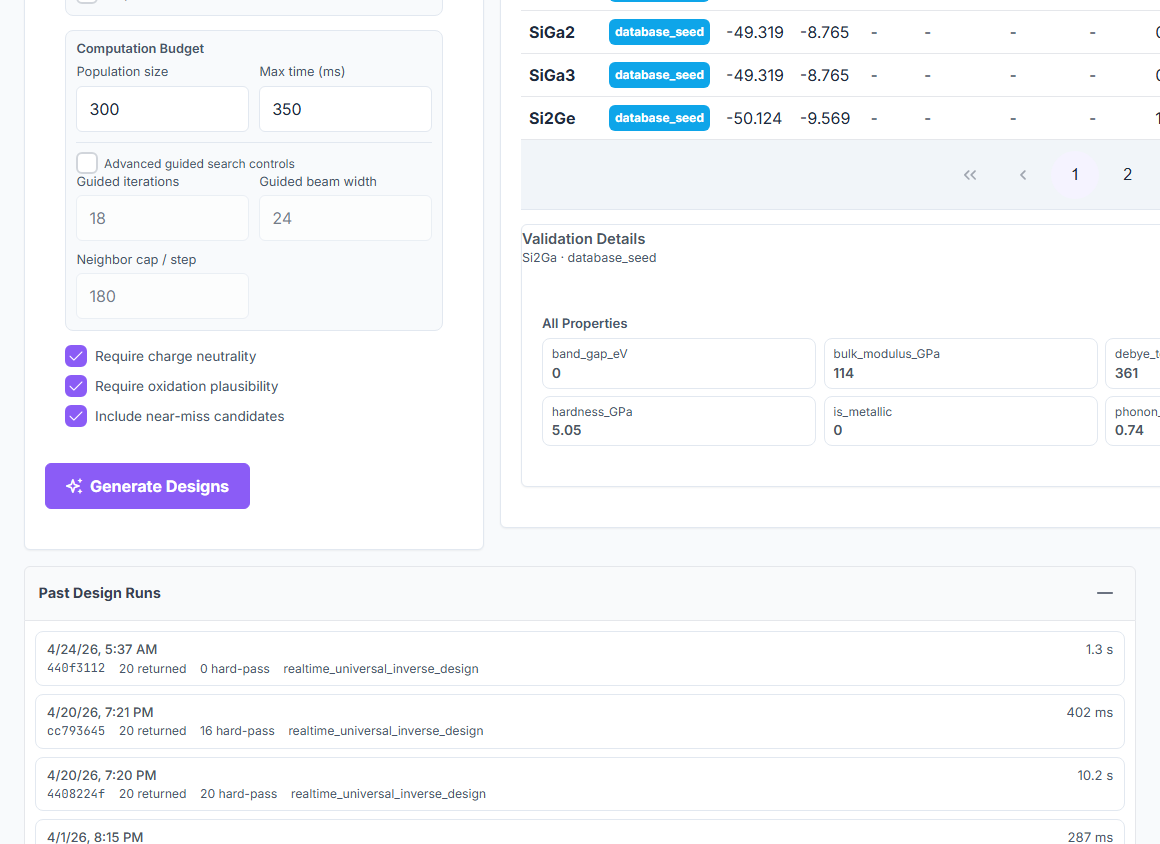Click the 16 hard-pass label
Viewport: 1160px width, 844px height.
[237, 731]
